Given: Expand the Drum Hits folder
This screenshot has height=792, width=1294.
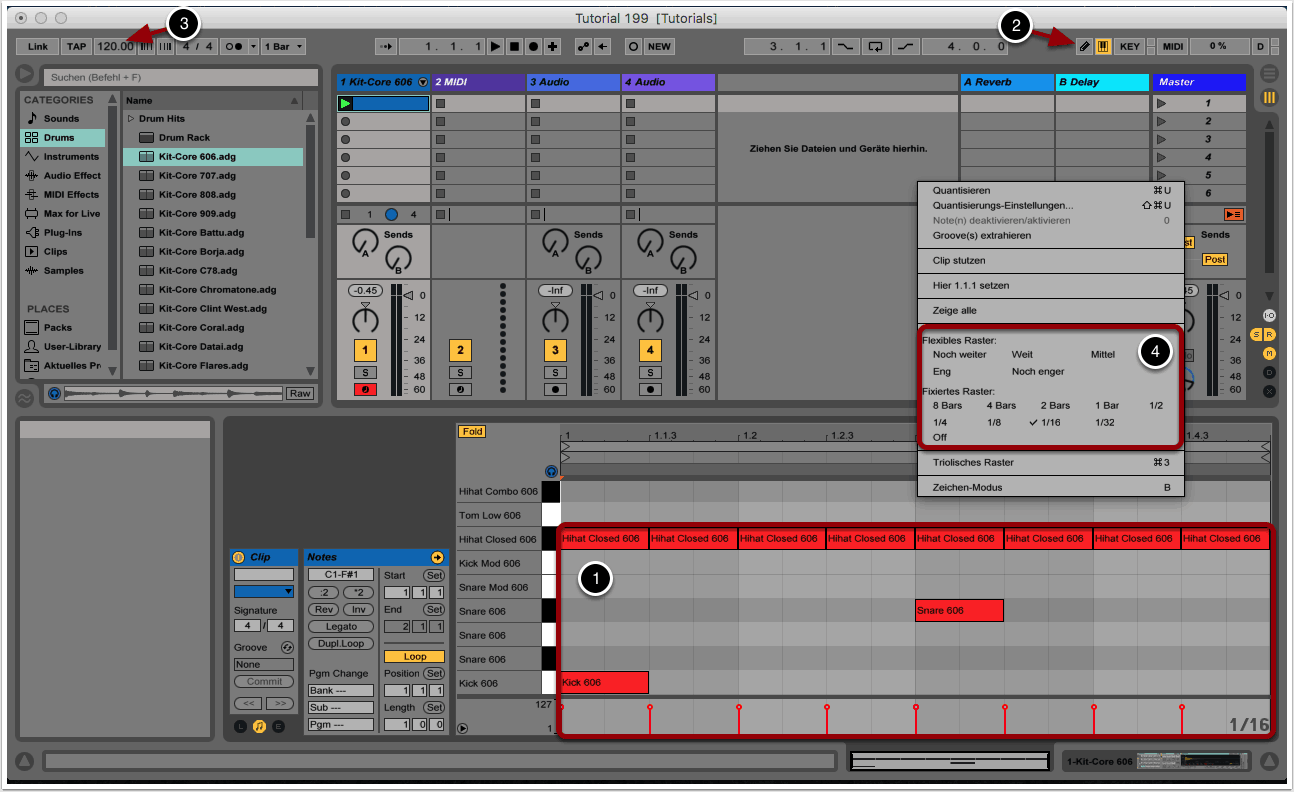Looking at the screenshot, I should (130, 119).
